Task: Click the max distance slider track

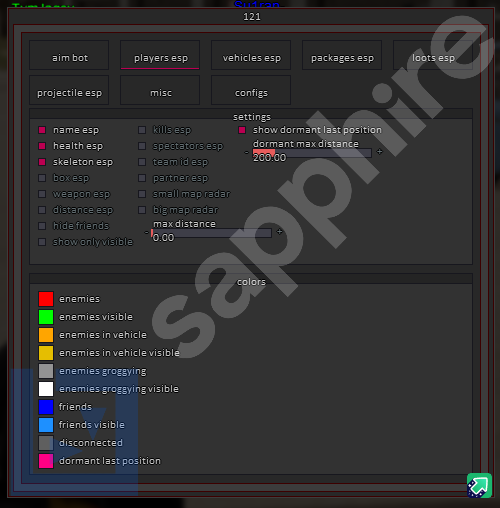Action: point(212,233)
